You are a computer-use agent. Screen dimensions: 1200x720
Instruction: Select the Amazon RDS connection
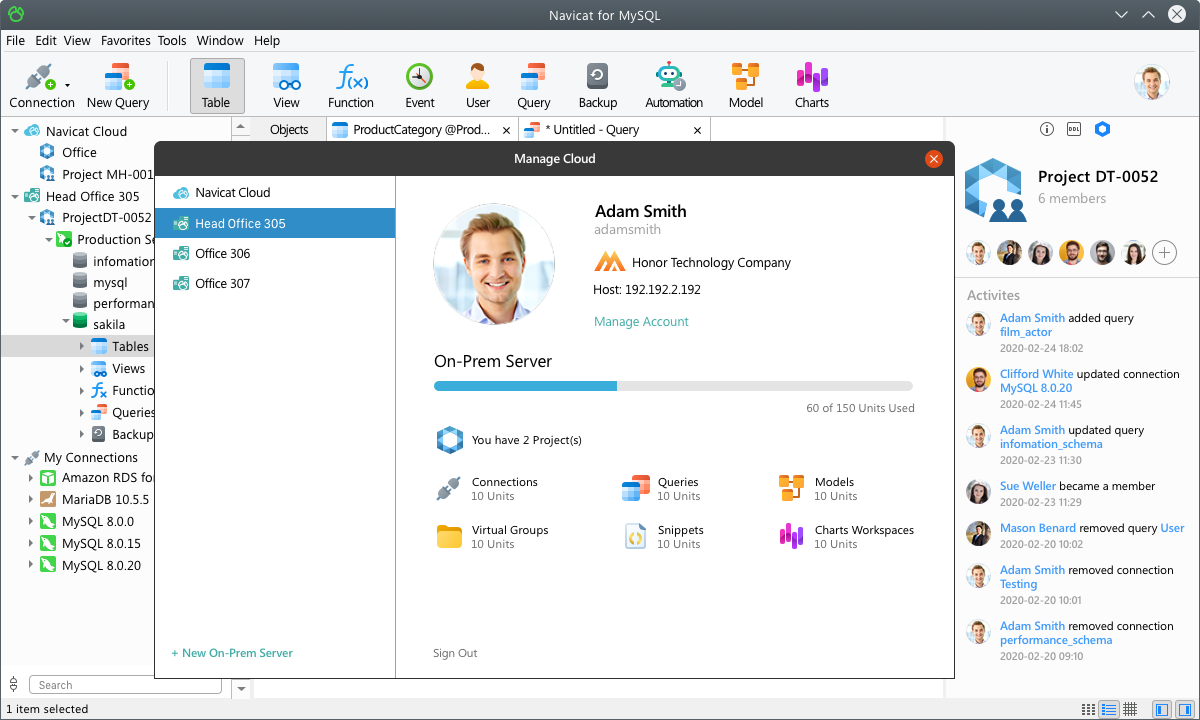(96, 478)
